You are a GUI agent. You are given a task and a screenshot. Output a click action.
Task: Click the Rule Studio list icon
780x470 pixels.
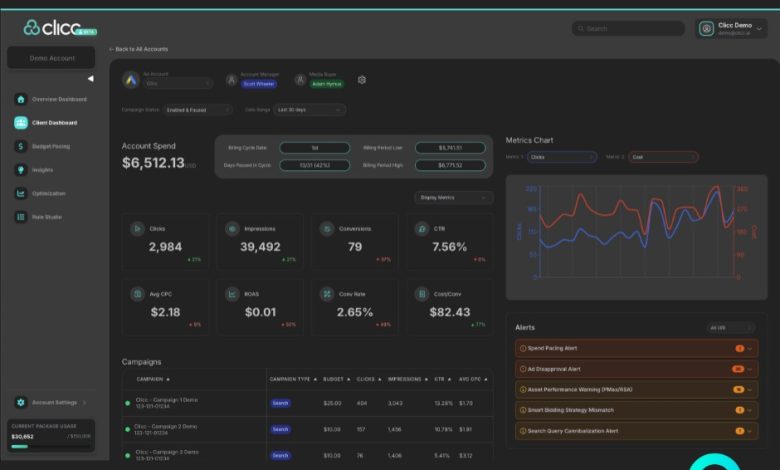click(21, 217)
